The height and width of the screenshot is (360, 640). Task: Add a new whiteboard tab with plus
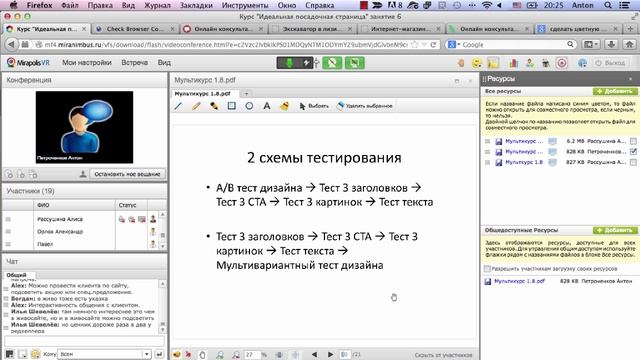point(246,94)
